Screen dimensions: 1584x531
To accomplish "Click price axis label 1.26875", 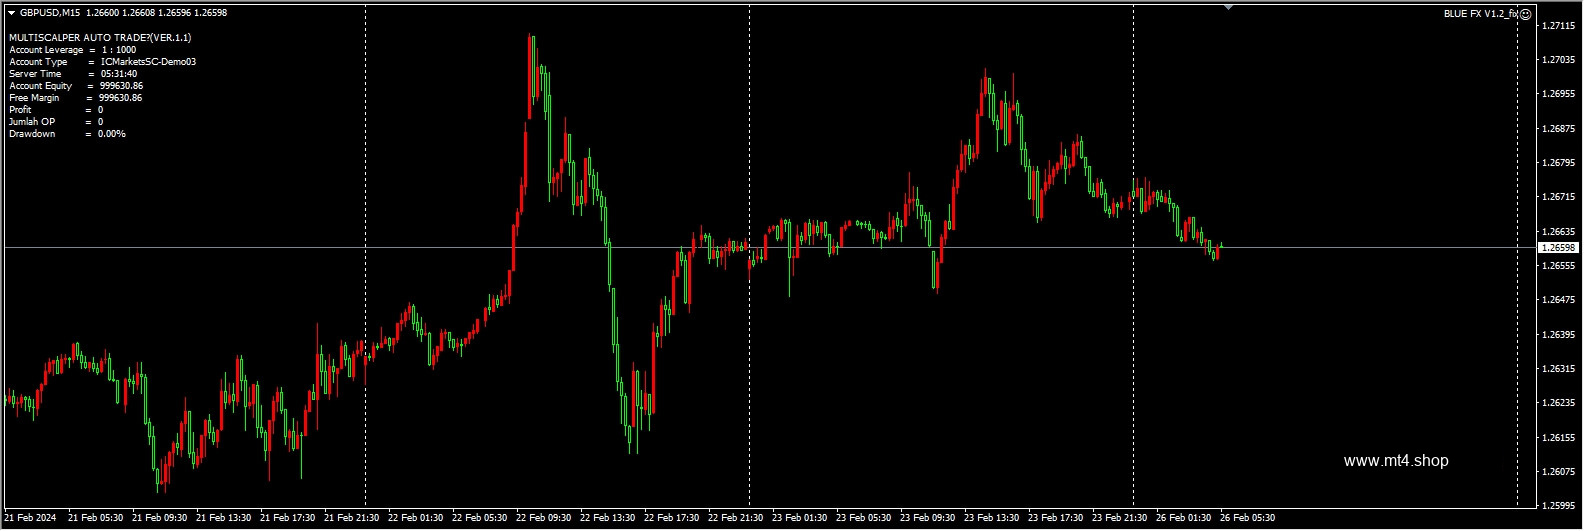I will (1561, 129).
